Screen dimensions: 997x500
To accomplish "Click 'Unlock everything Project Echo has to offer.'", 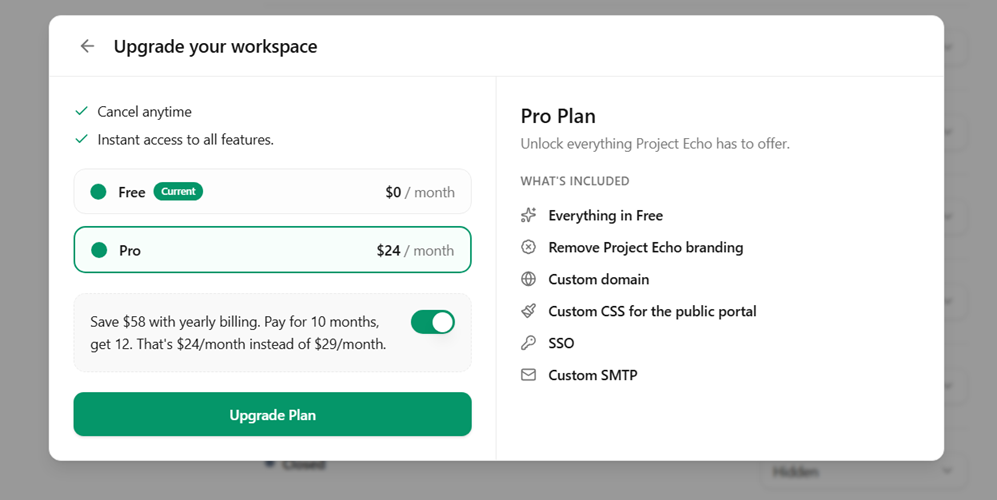I will click(x=655, y=144).
